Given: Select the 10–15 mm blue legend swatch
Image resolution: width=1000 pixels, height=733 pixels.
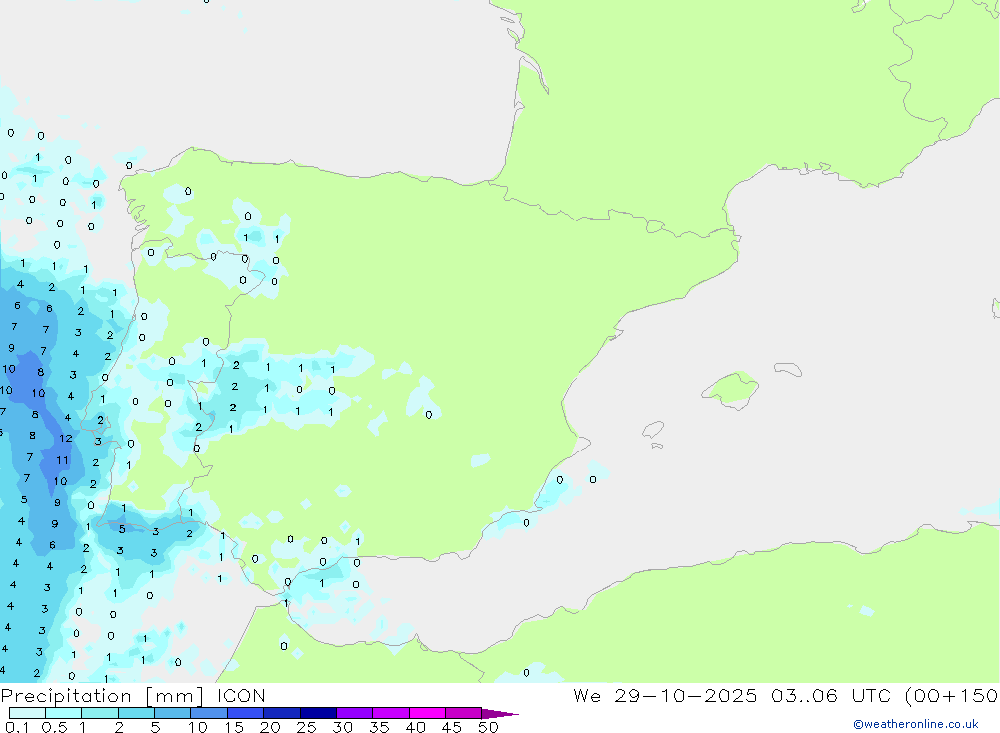Looking at the screenshot, I should click(208, 713).
